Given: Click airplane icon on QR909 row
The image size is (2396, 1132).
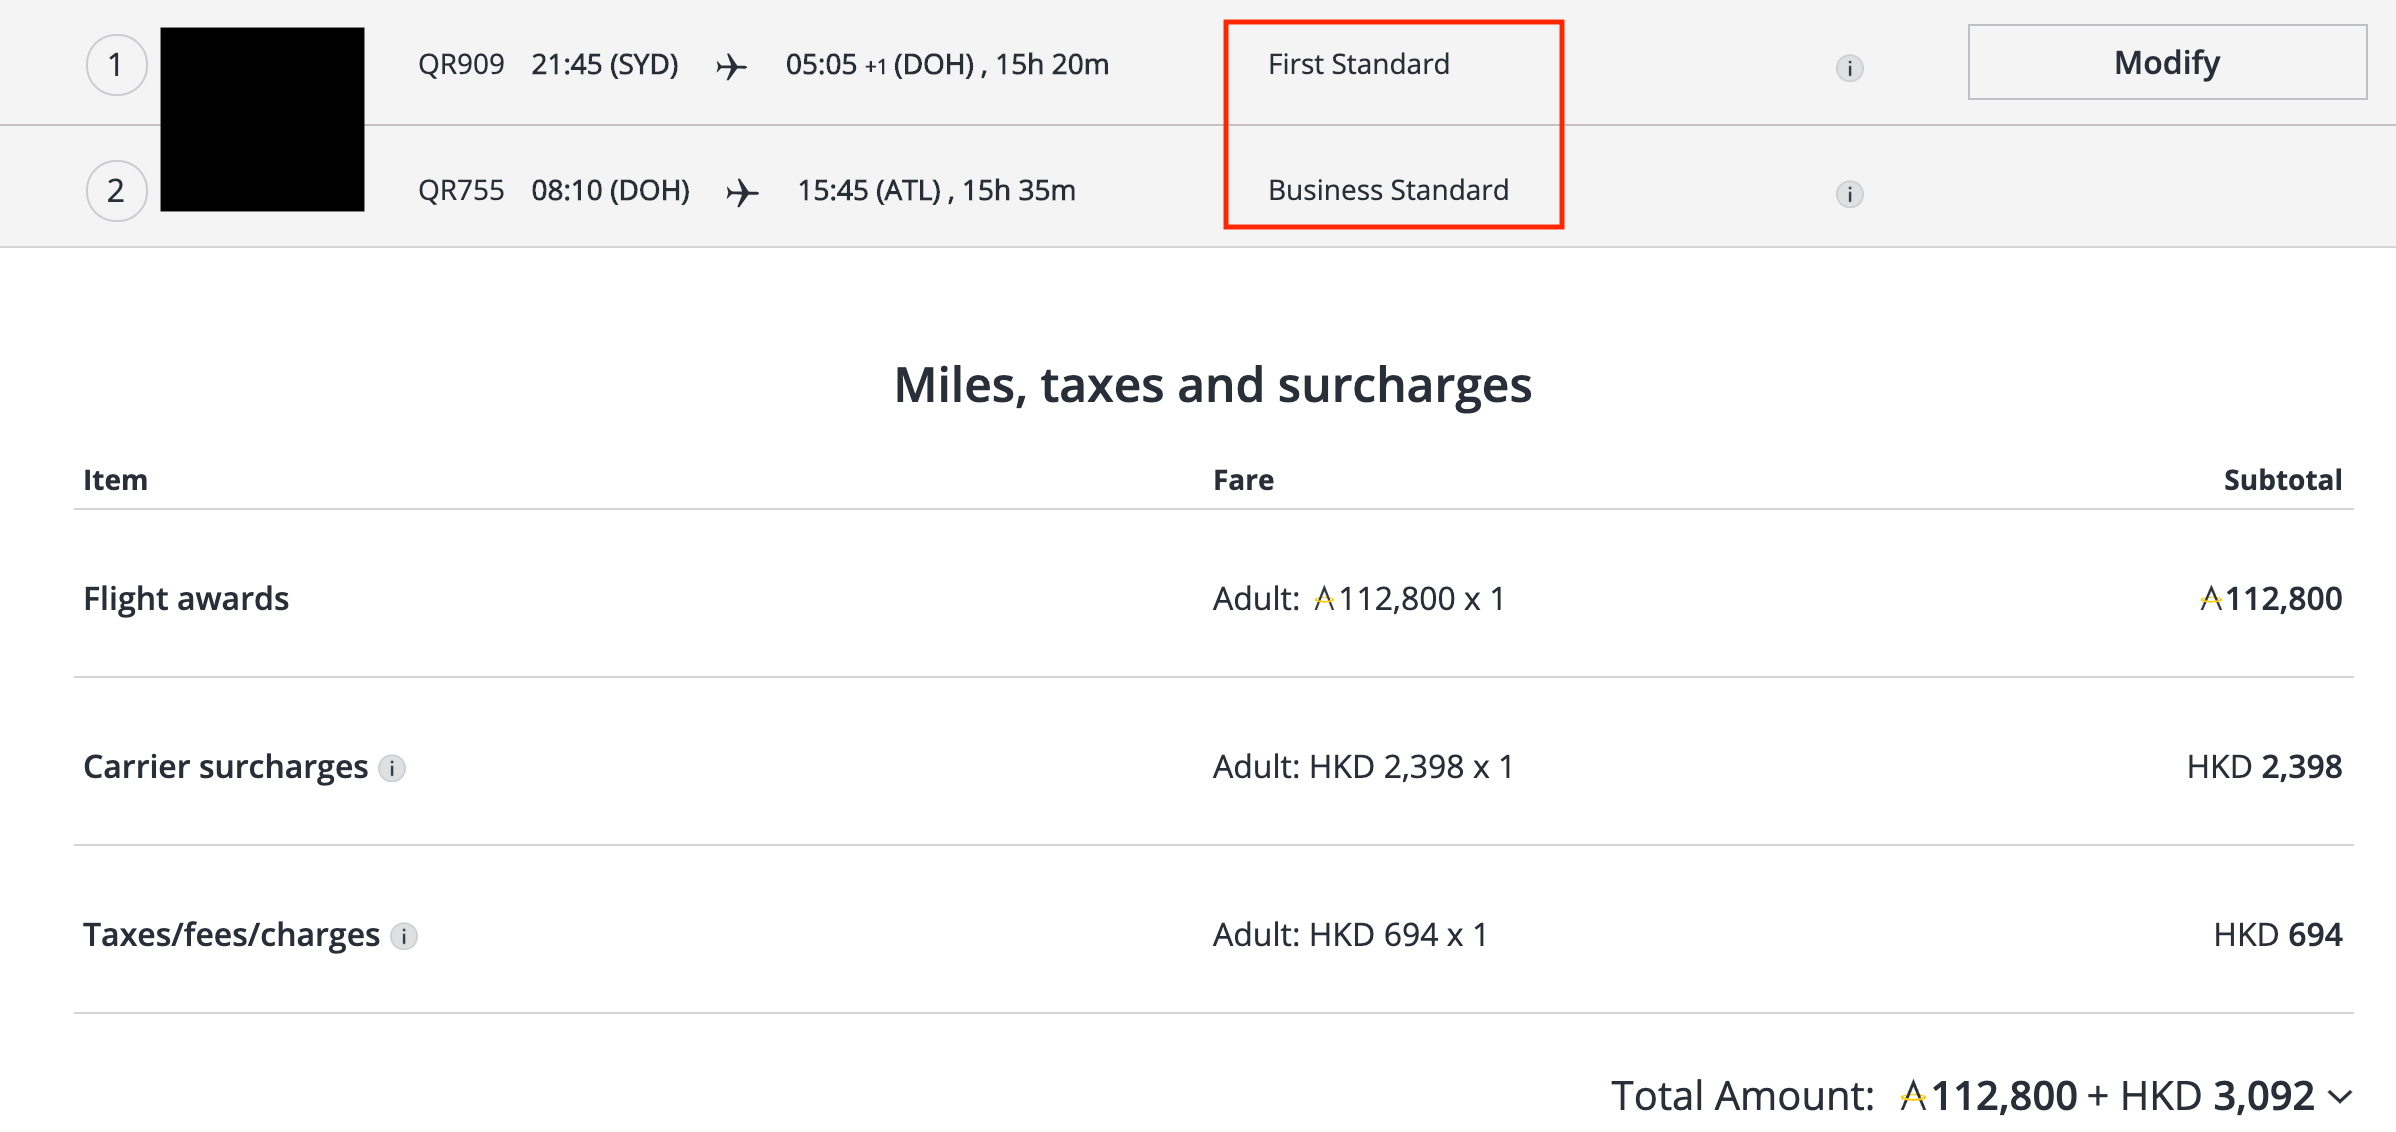Looking at the screenshot, I should coord(731,67).
